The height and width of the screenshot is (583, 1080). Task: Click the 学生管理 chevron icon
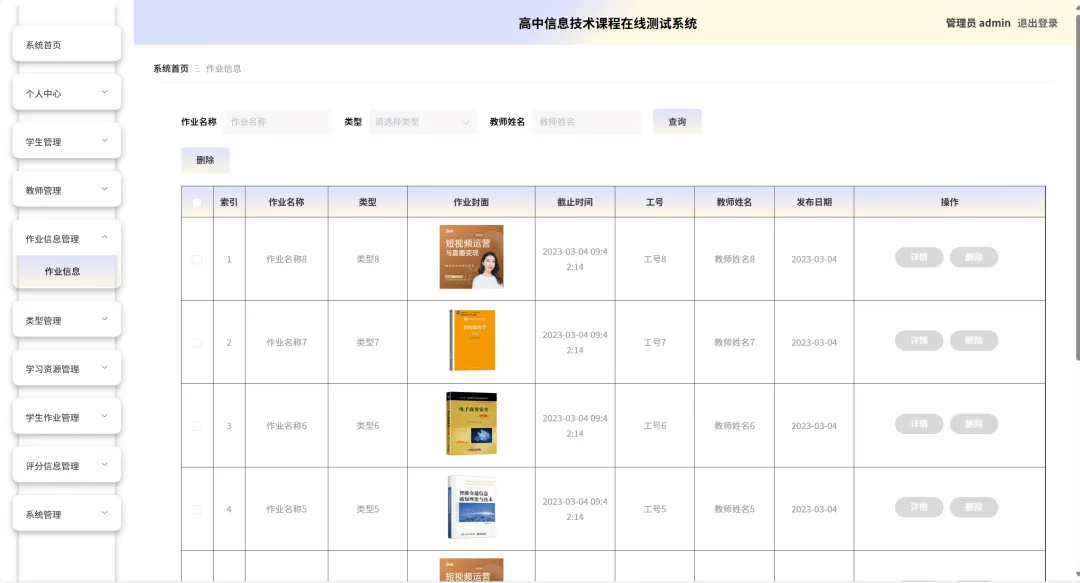pyautogui.click(x=105, y=141)
